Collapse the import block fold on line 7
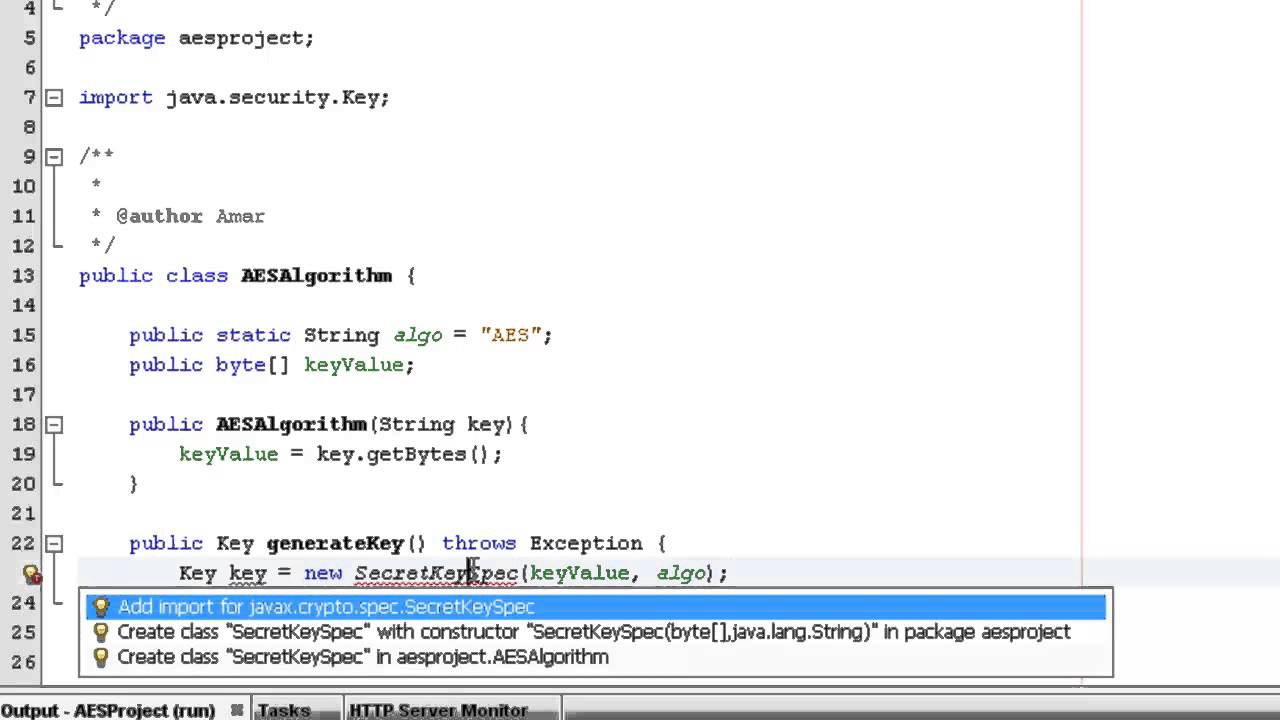Viewport: 1280px width, 720px height. [54, 98]
